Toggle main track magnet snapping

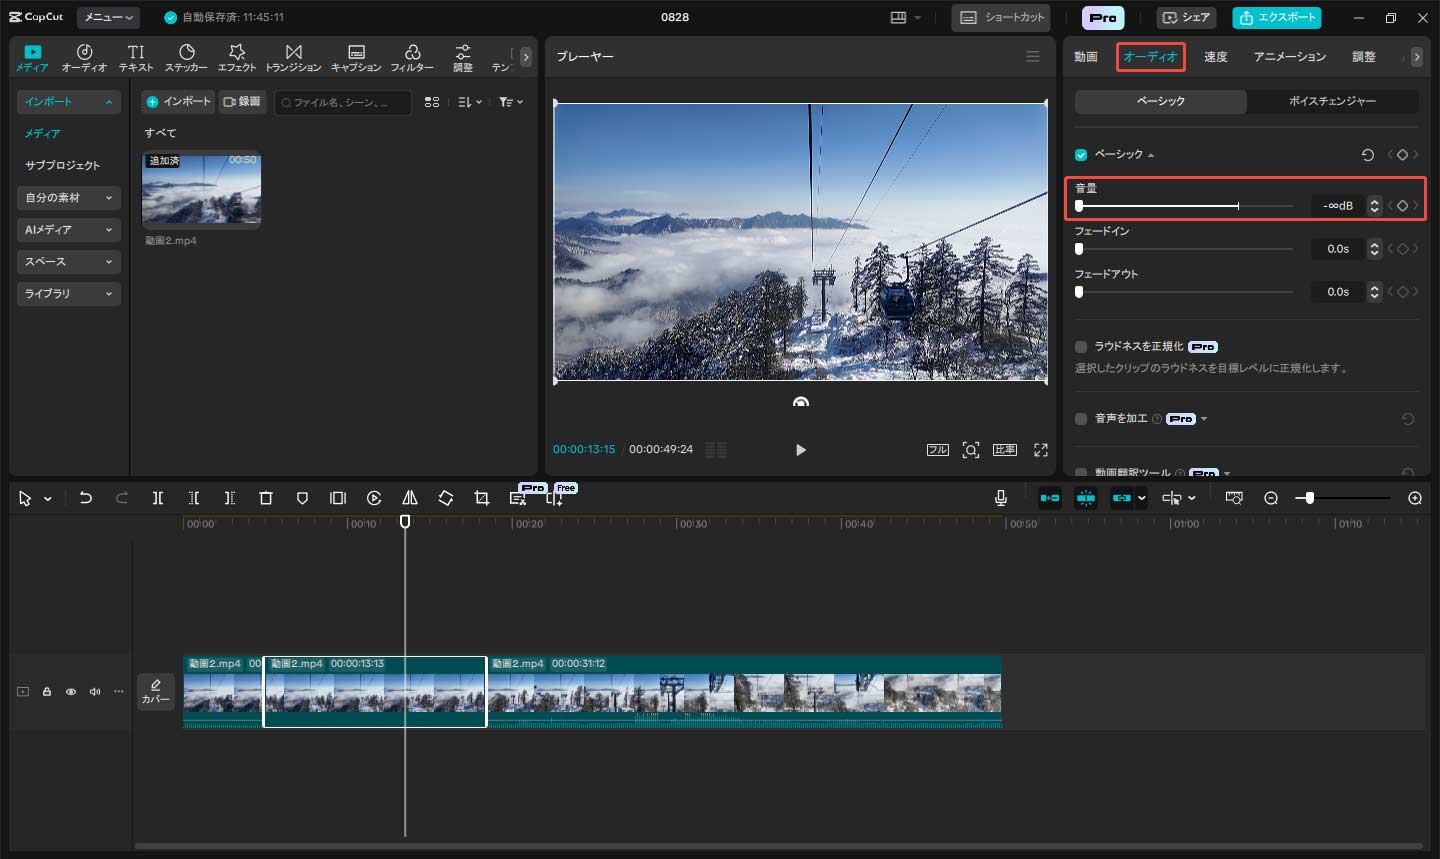1050,498
